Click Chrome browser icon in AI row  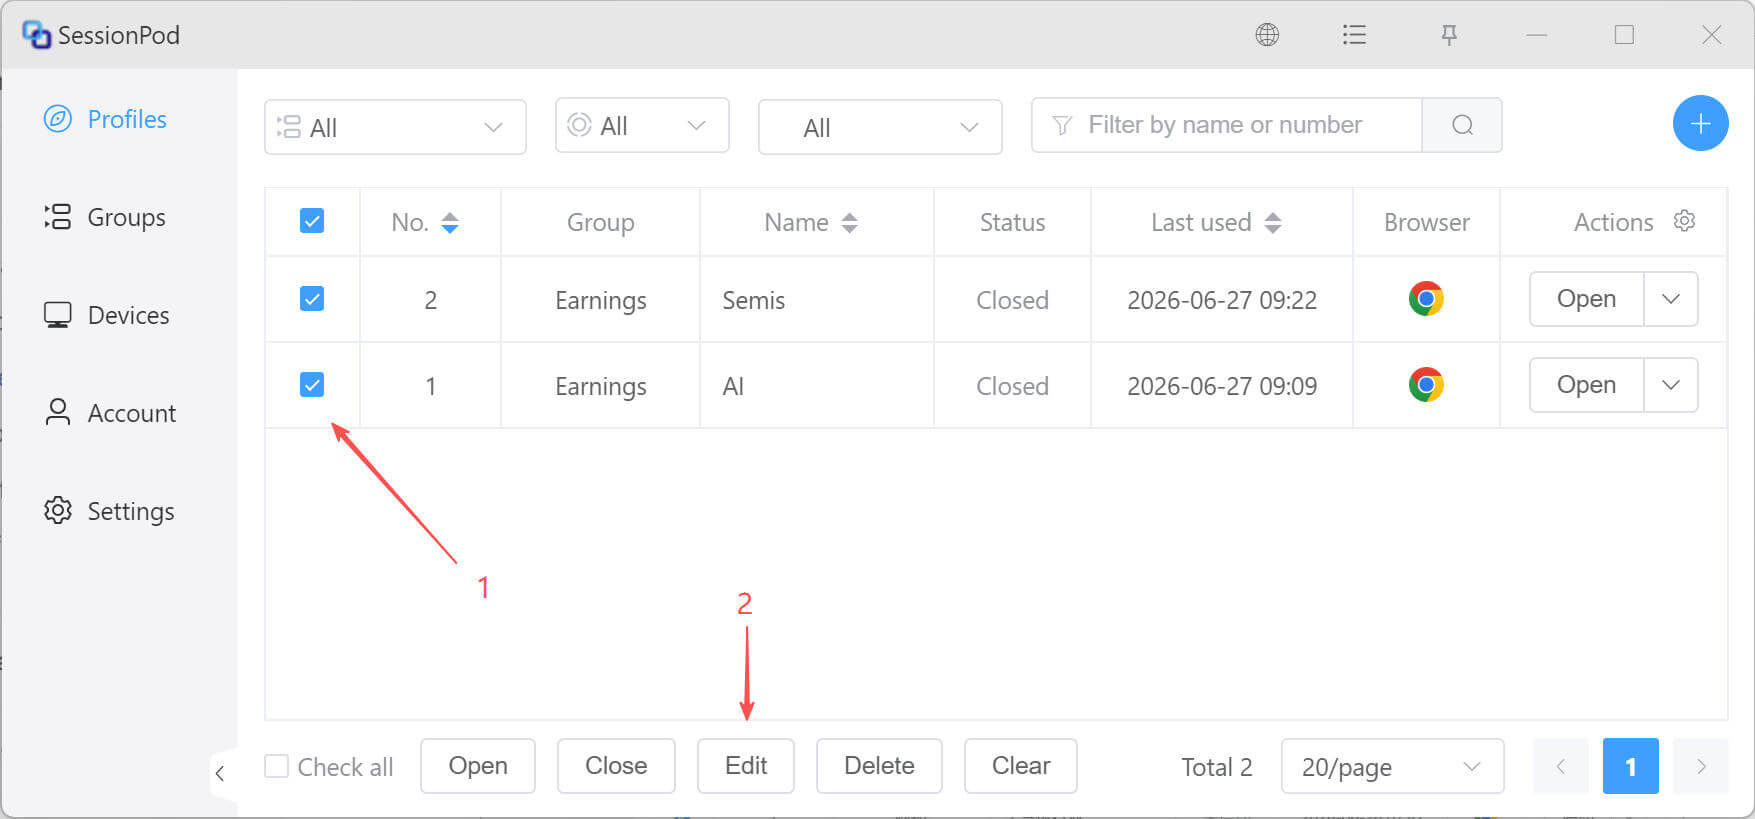1426,385
